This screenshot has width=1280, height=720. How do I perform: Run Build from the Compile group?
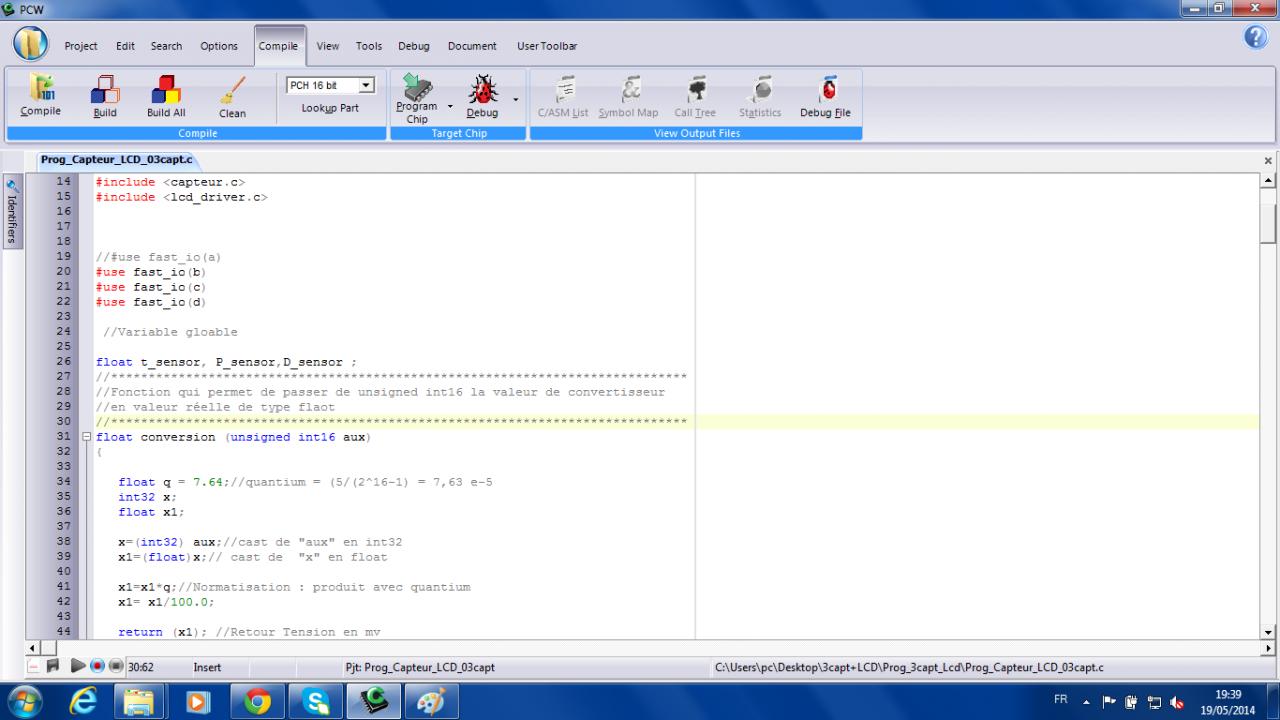(x=105, y=98)
